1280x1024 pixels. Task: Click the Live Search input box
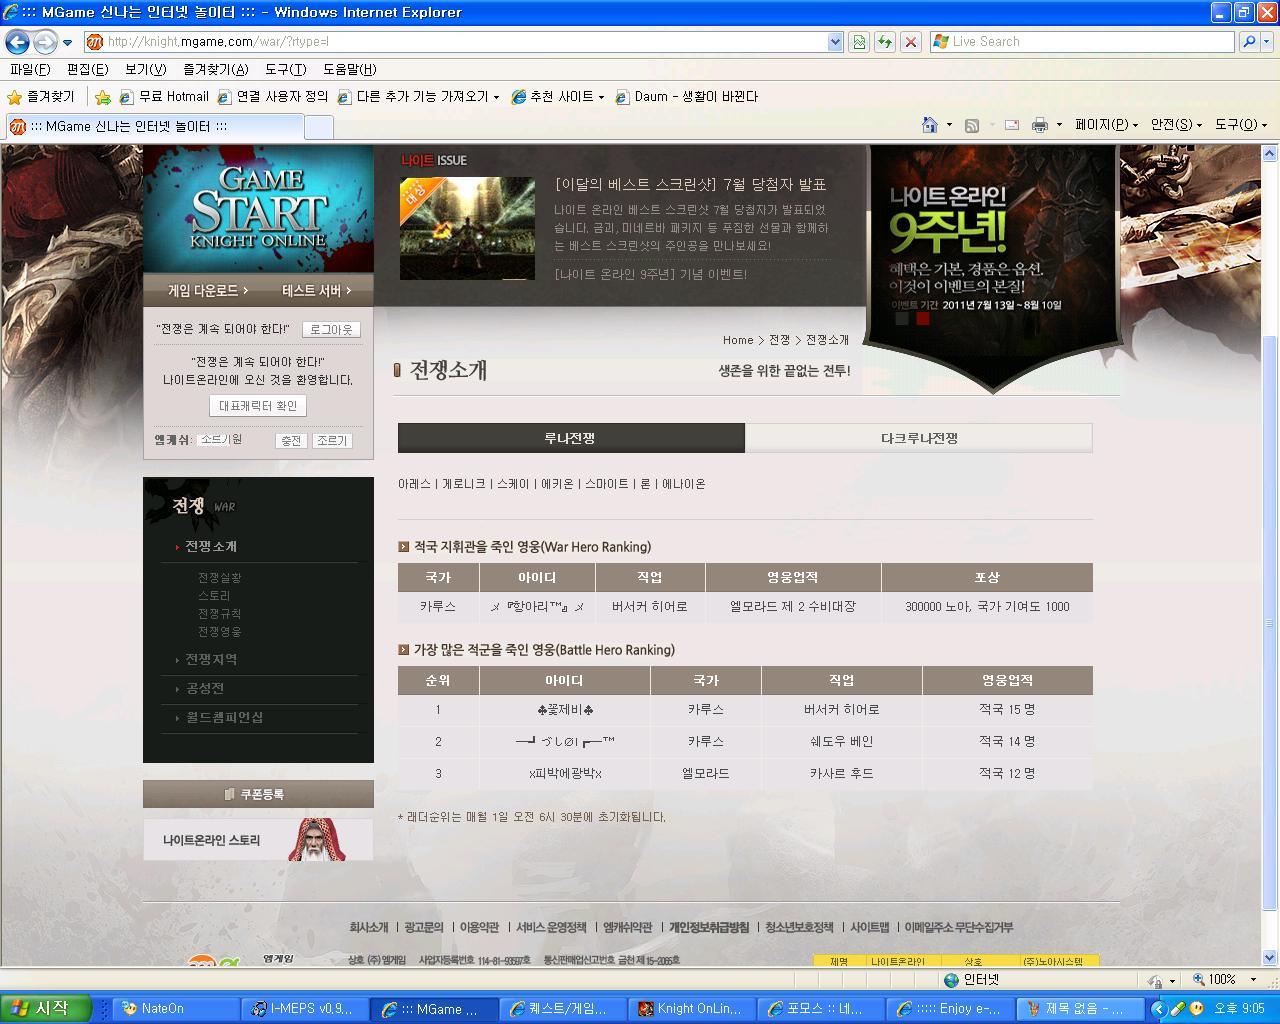1083,42
